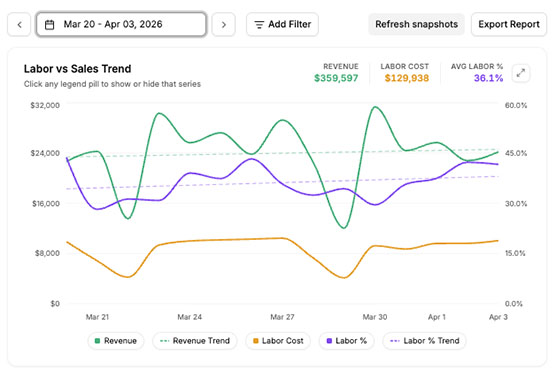Click the Mar 30 axis label

[x=375, y=317]
